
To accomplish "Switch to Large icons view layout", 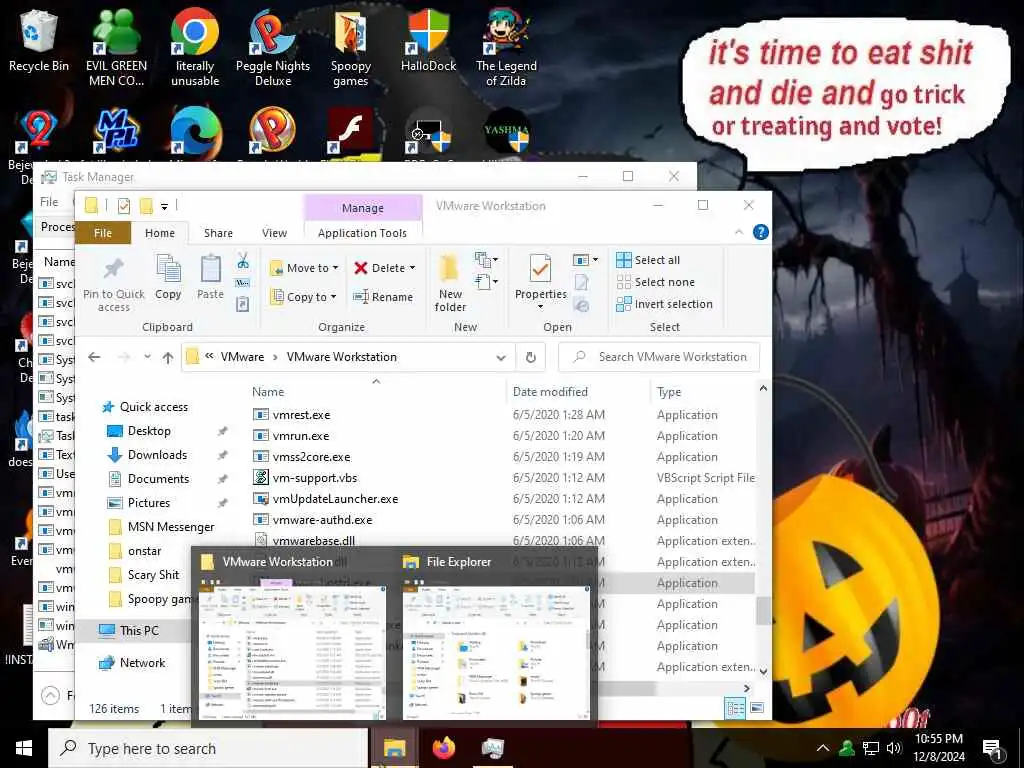I will coord(757,709).
